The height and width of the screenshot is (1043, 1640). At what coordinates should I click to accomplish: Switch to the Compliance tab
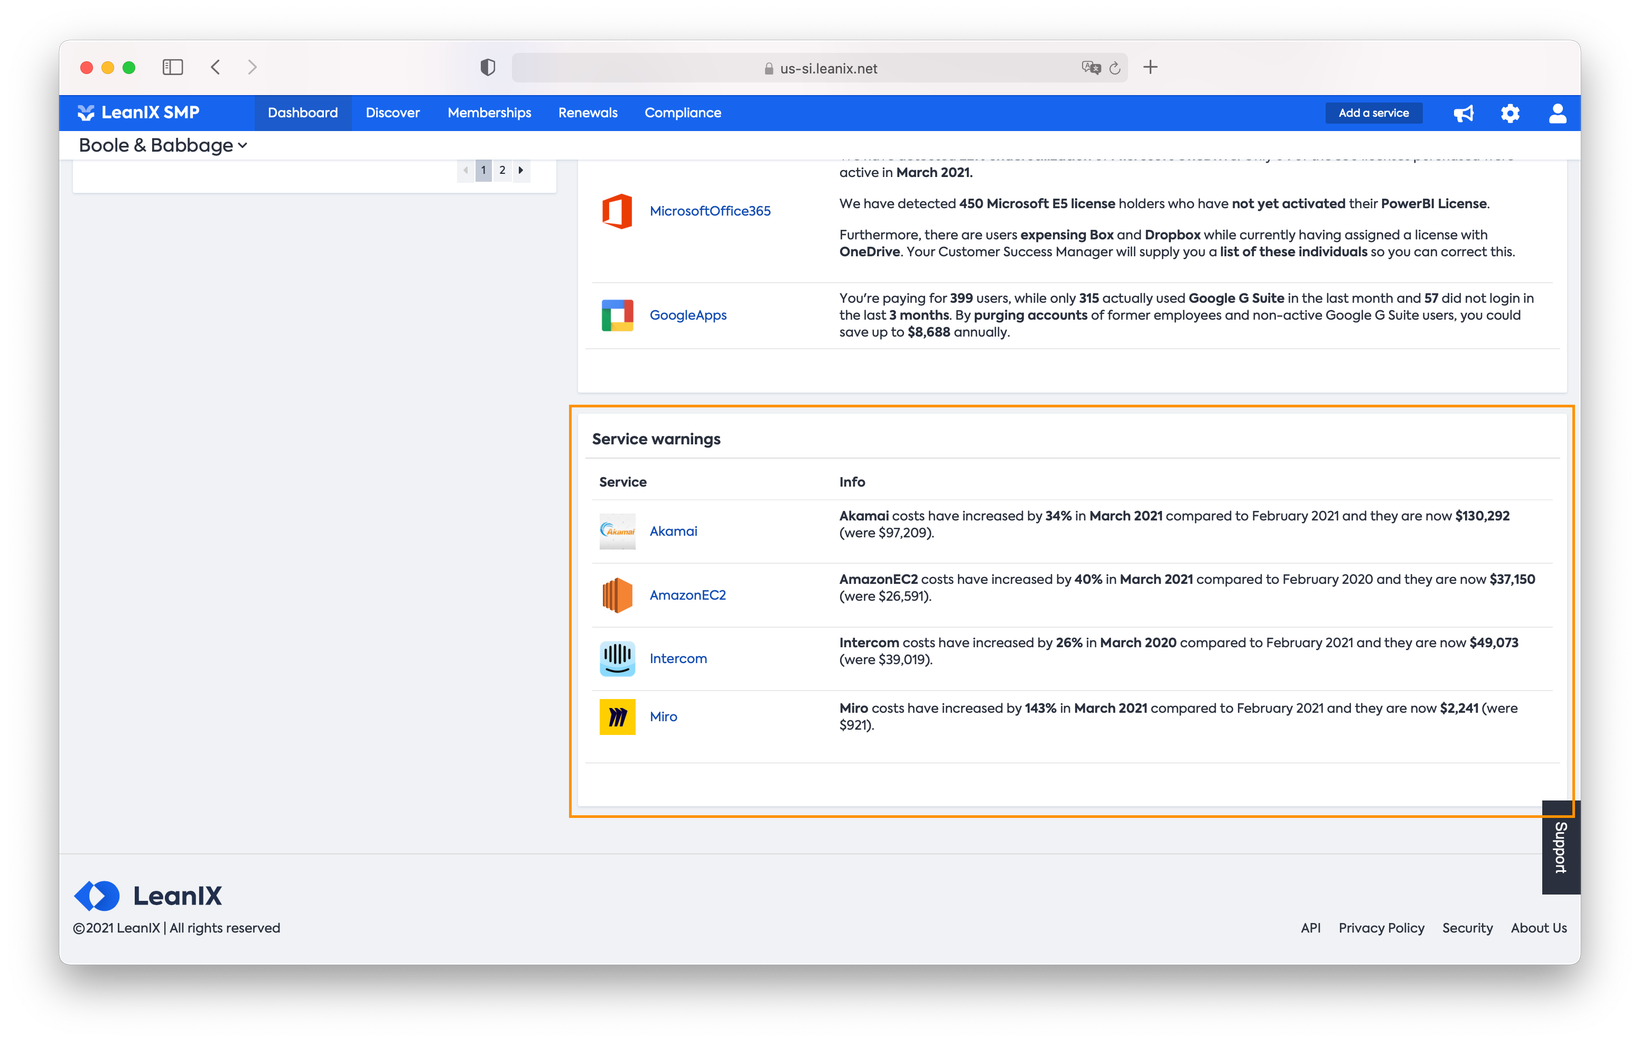coord(683,113)
